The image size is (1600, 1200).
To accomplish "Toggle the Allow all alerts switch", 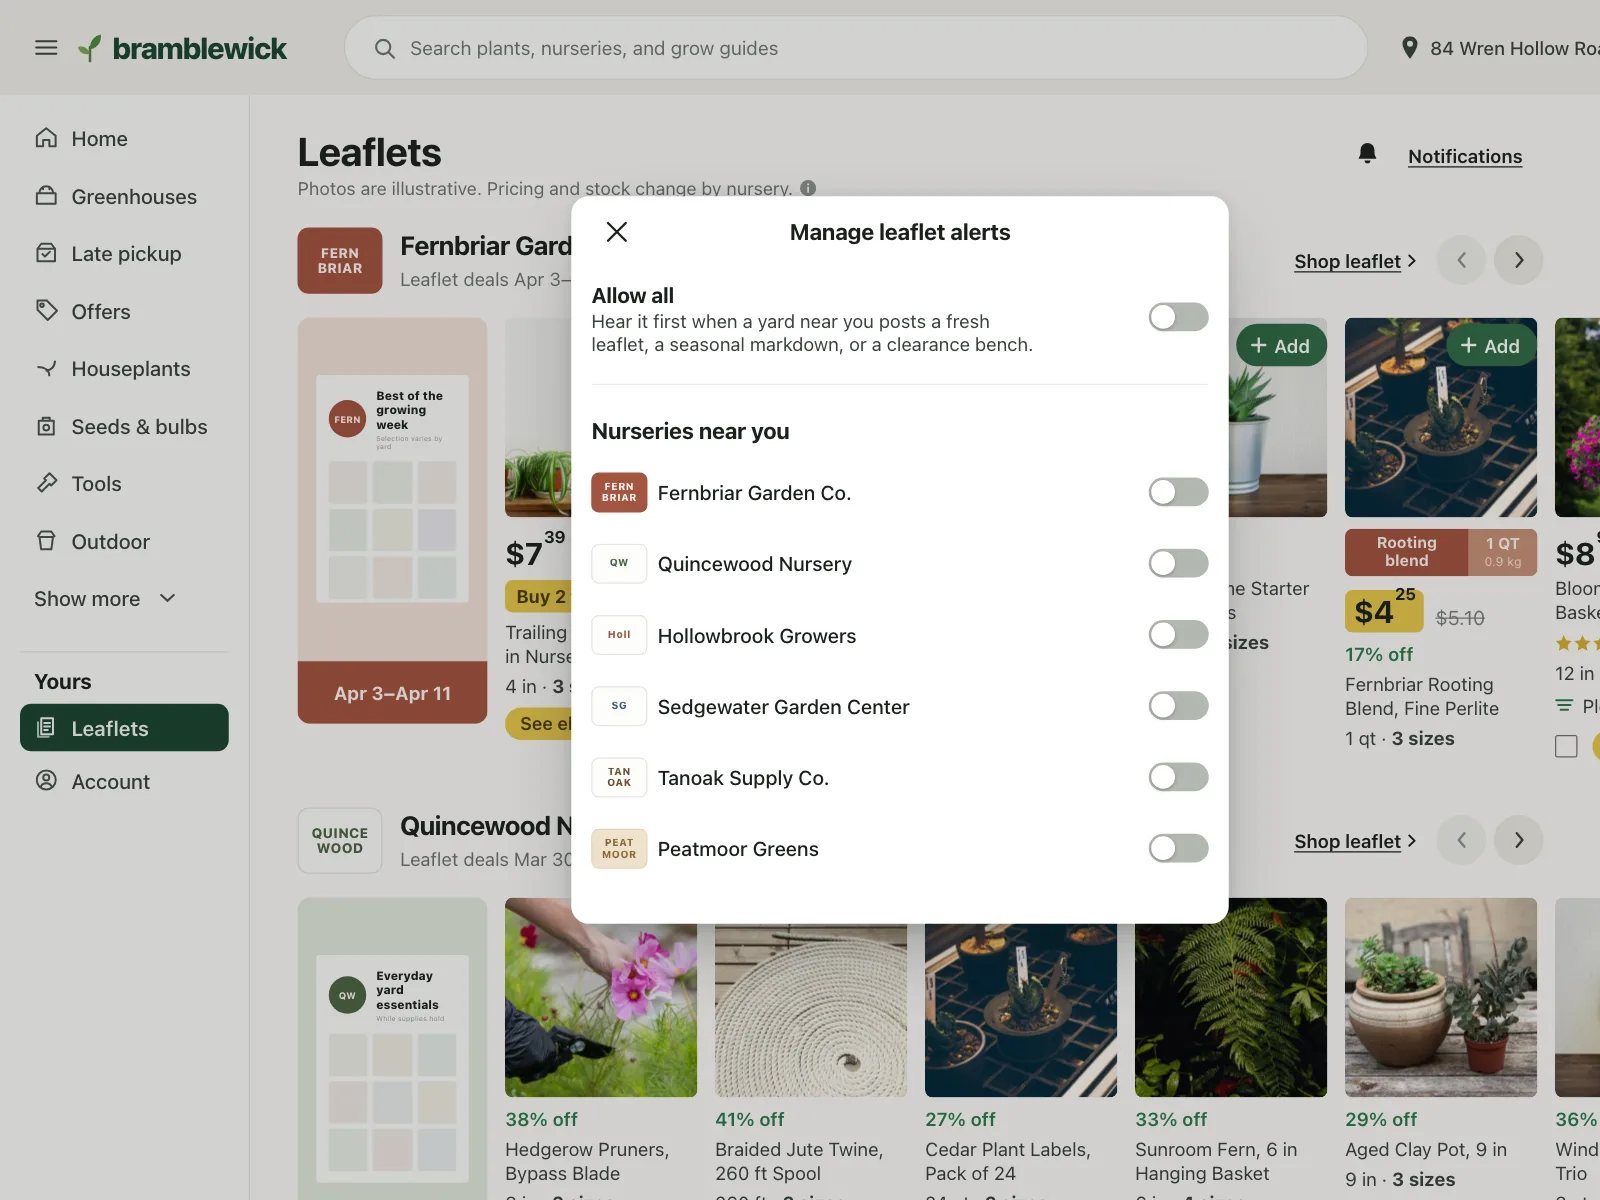I will pos(1178,317).
